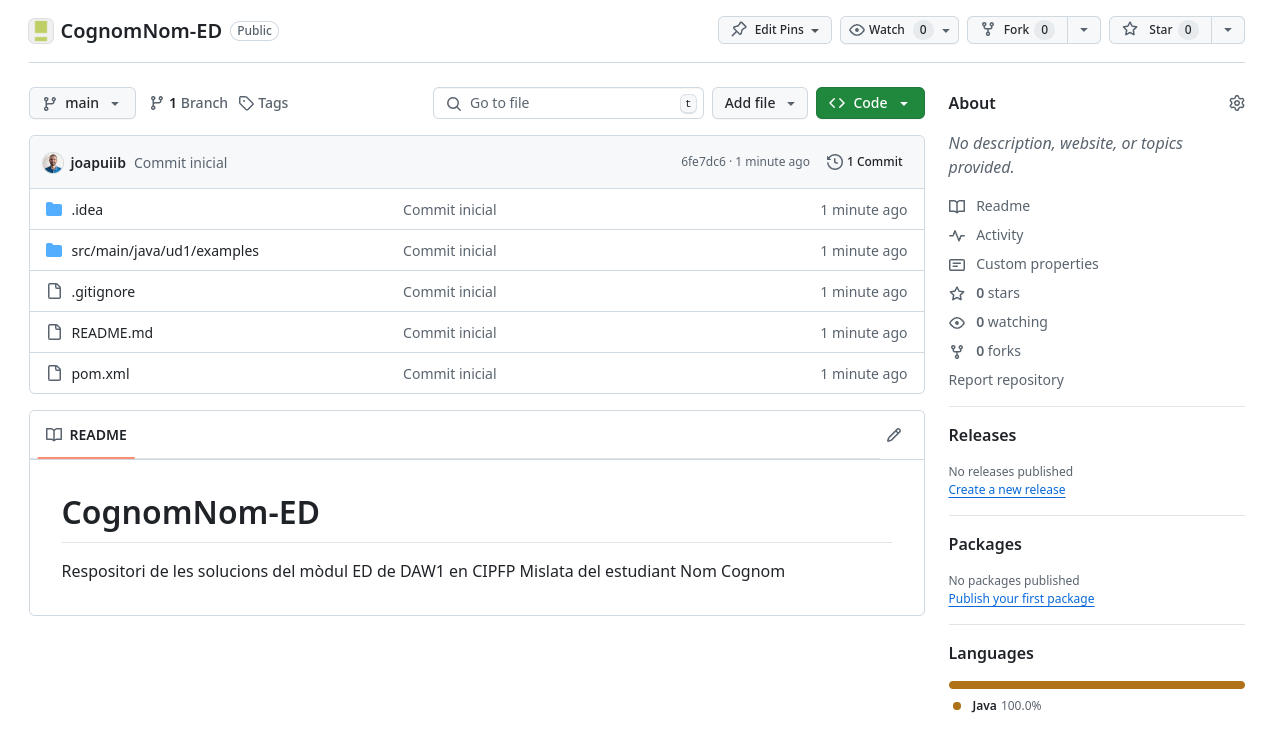The height and width of the screenshot is (735, 1271).
Task: Expand the Fork options dropdown arrow
Action: click(x=1084, y=30)
